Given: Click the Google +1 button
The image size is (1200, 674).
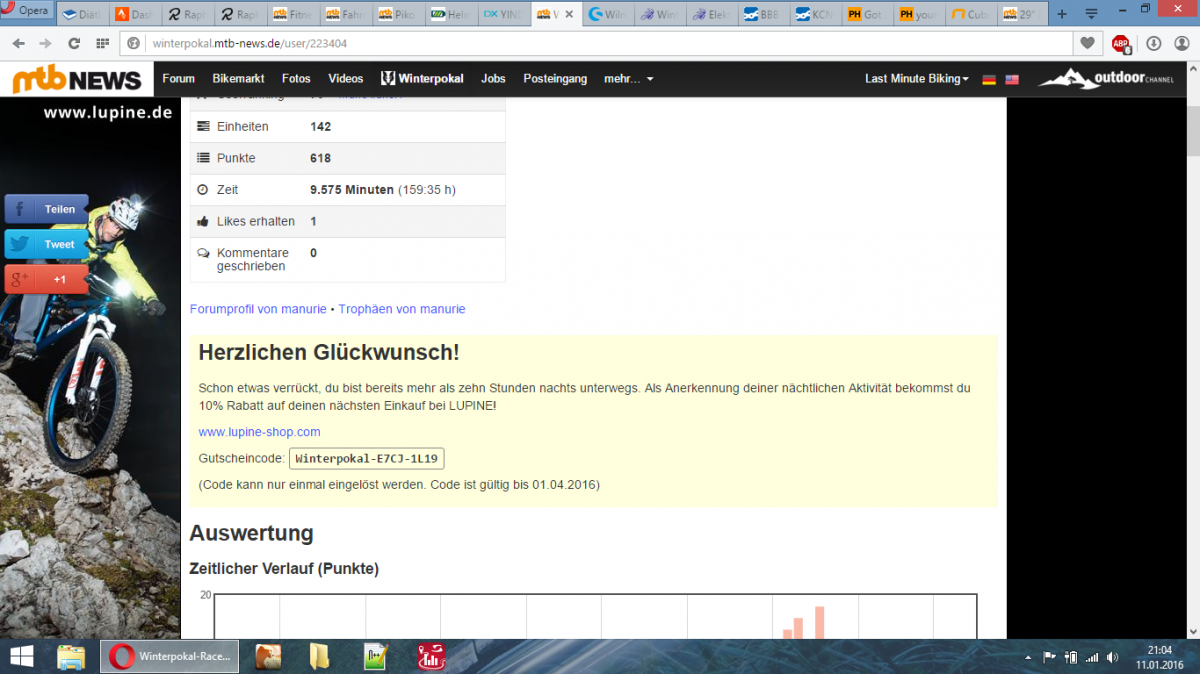Looking at the screenshot, I should coord(46,279).
